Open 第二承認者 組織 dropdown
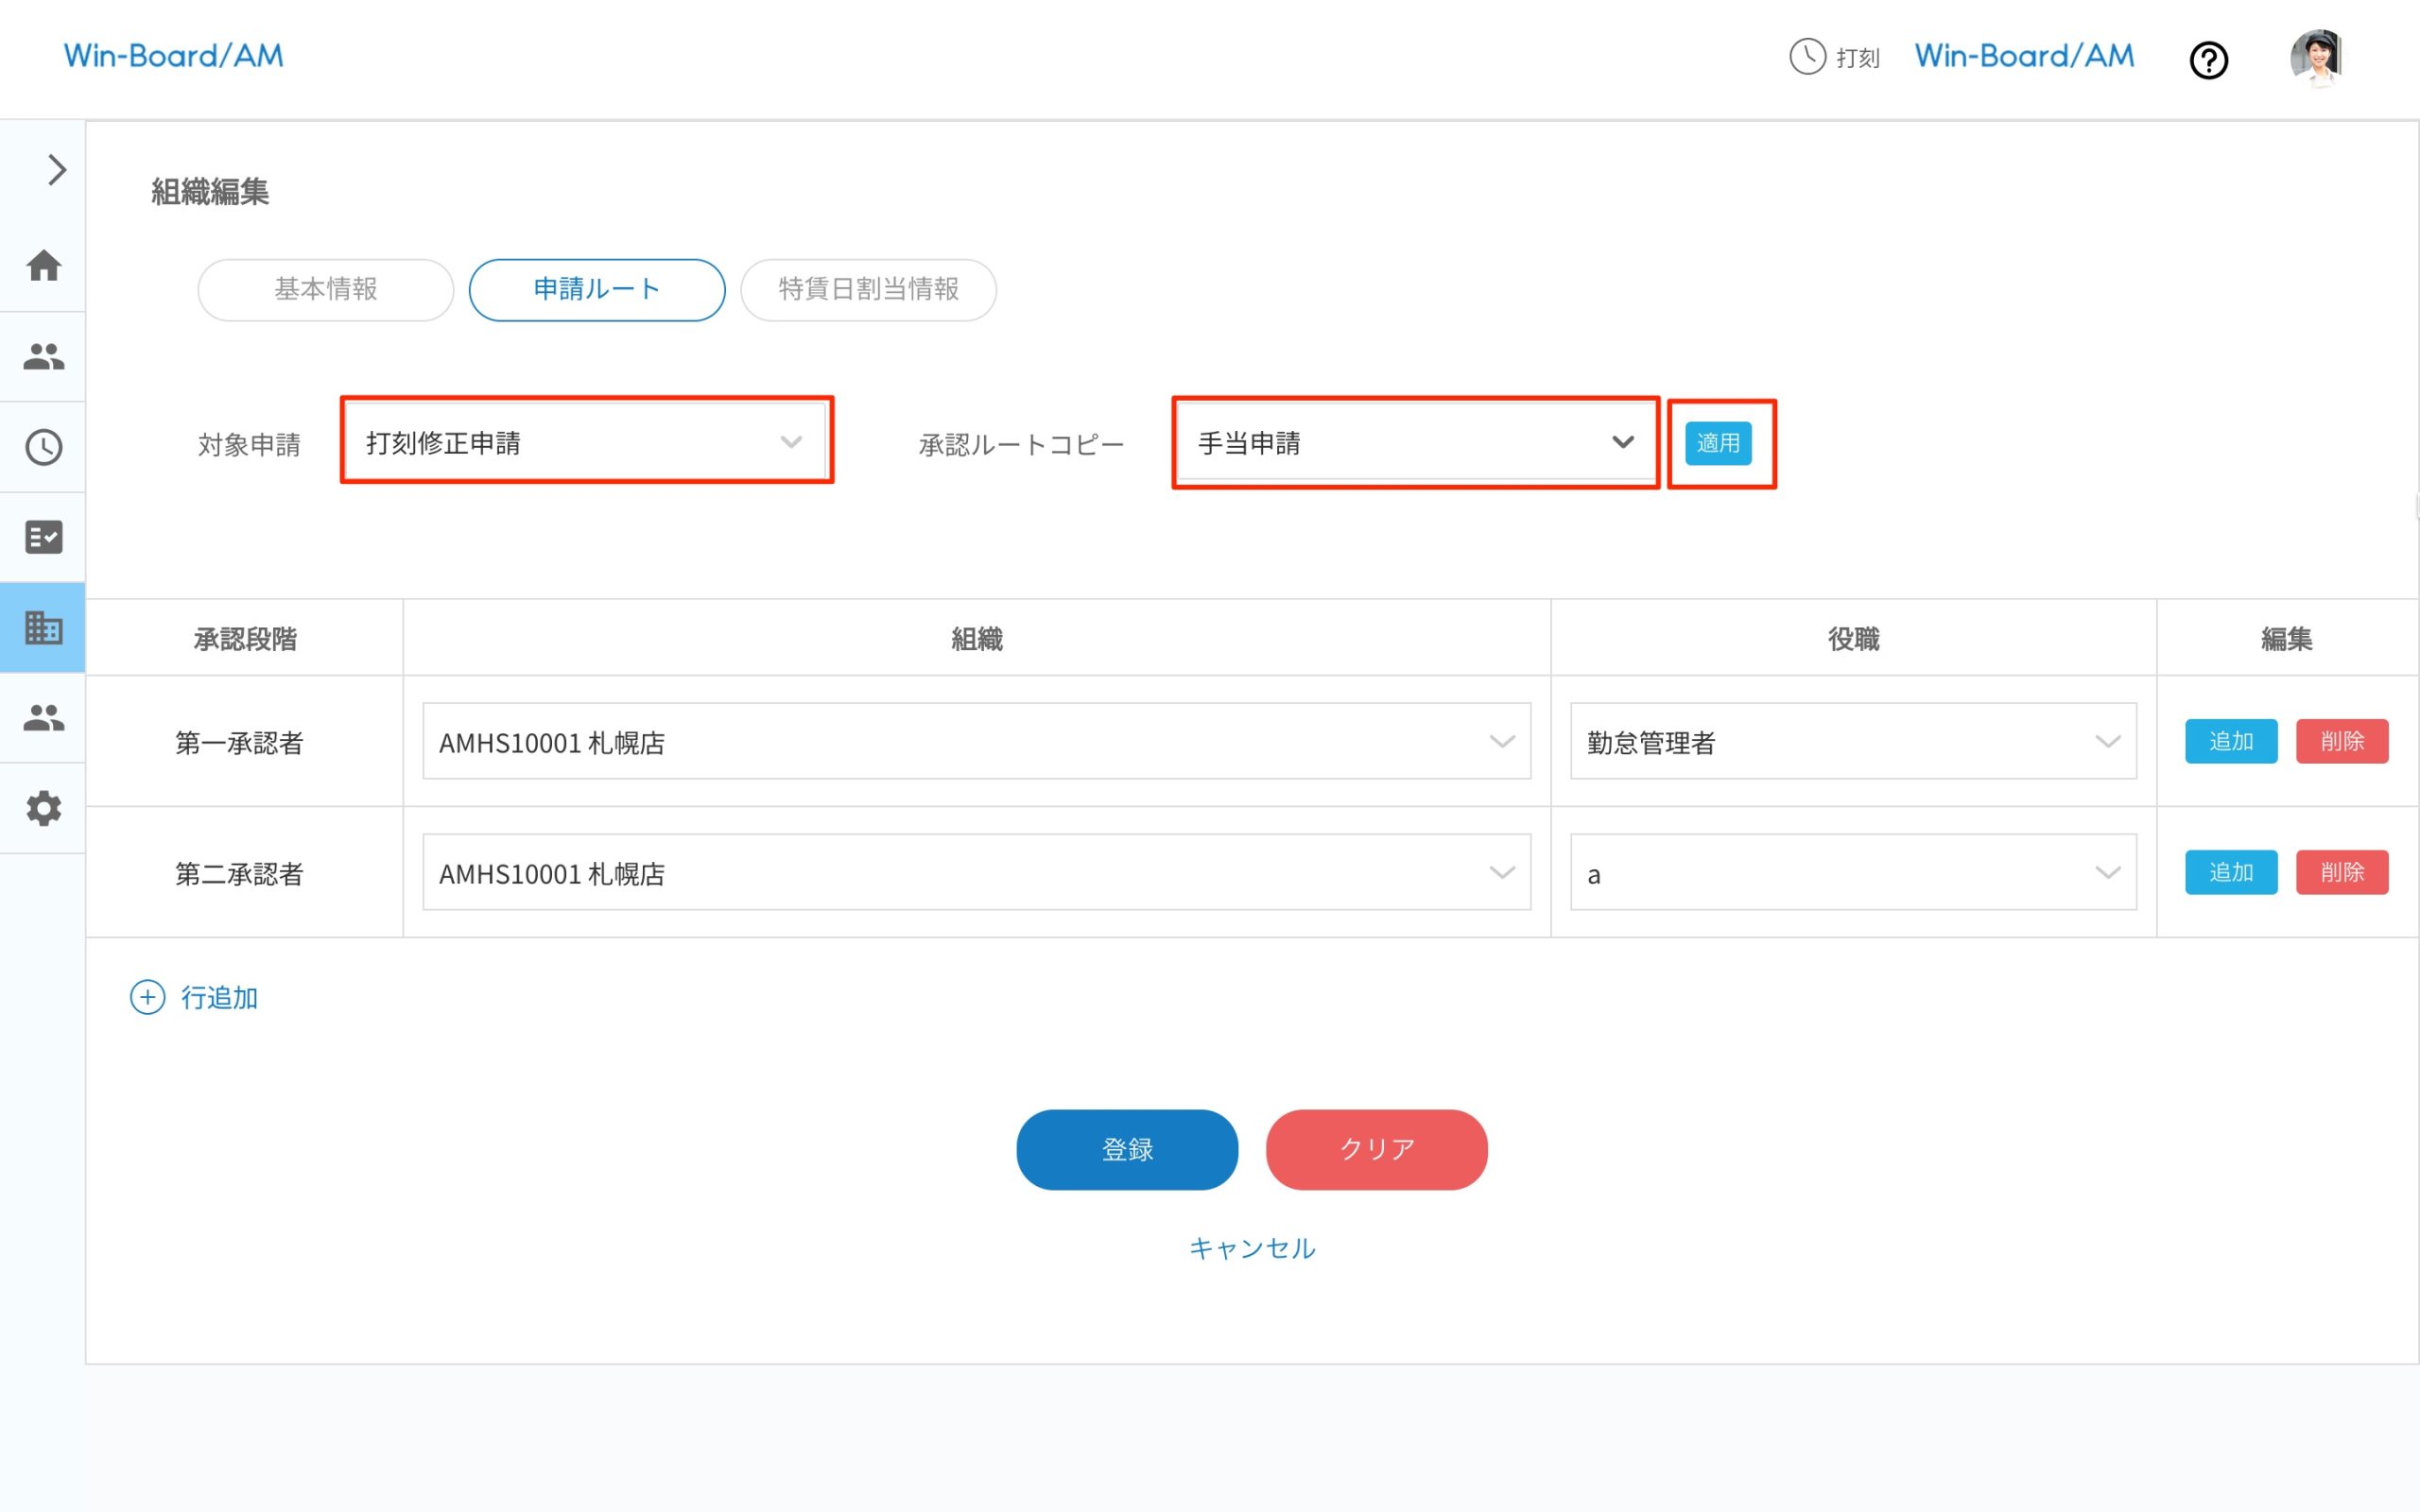The height and width of the screenshot is (1512, 2420). 976,873
